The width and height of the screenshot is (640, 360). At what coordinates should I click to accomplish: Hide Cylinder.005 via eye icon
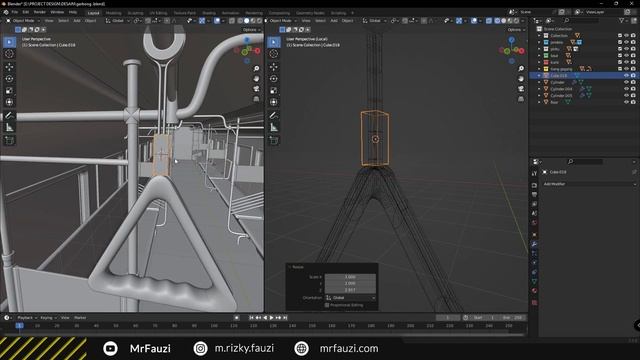(627, 96)
